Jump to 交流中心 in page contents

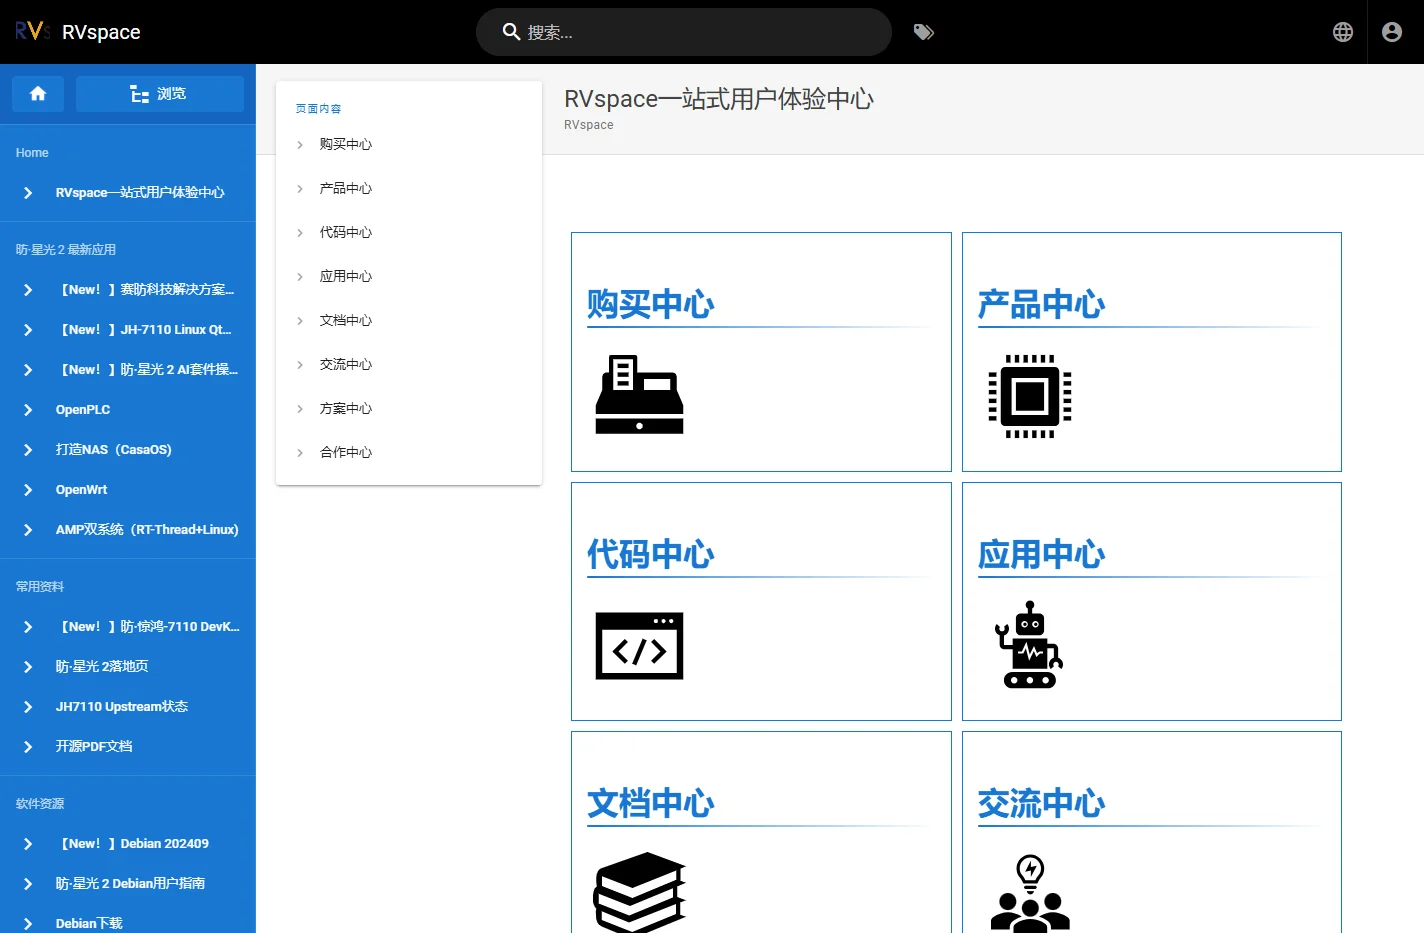click(x=346, y=365)
